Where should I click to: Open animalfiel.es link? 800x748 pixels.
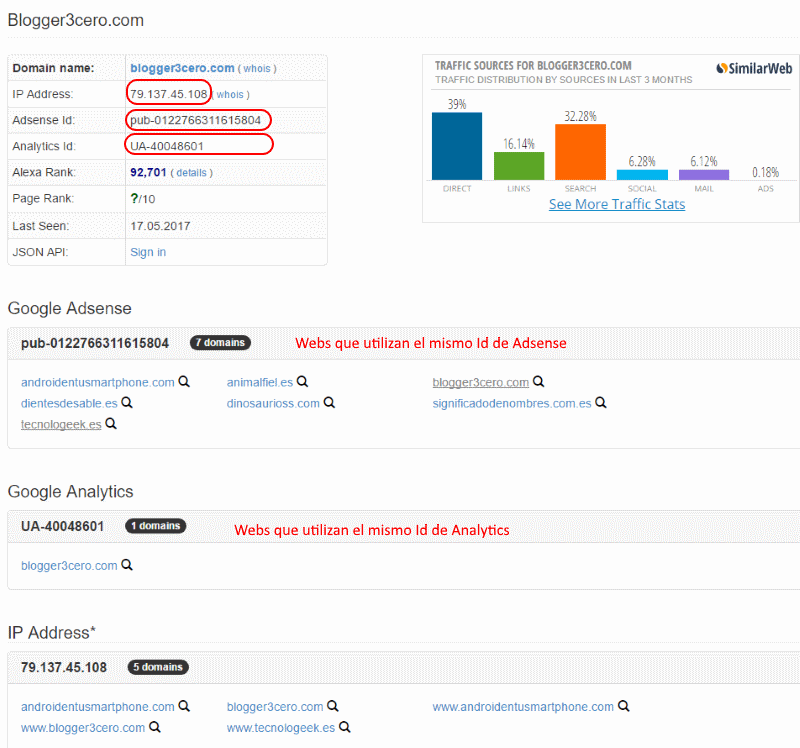[260, 383]
